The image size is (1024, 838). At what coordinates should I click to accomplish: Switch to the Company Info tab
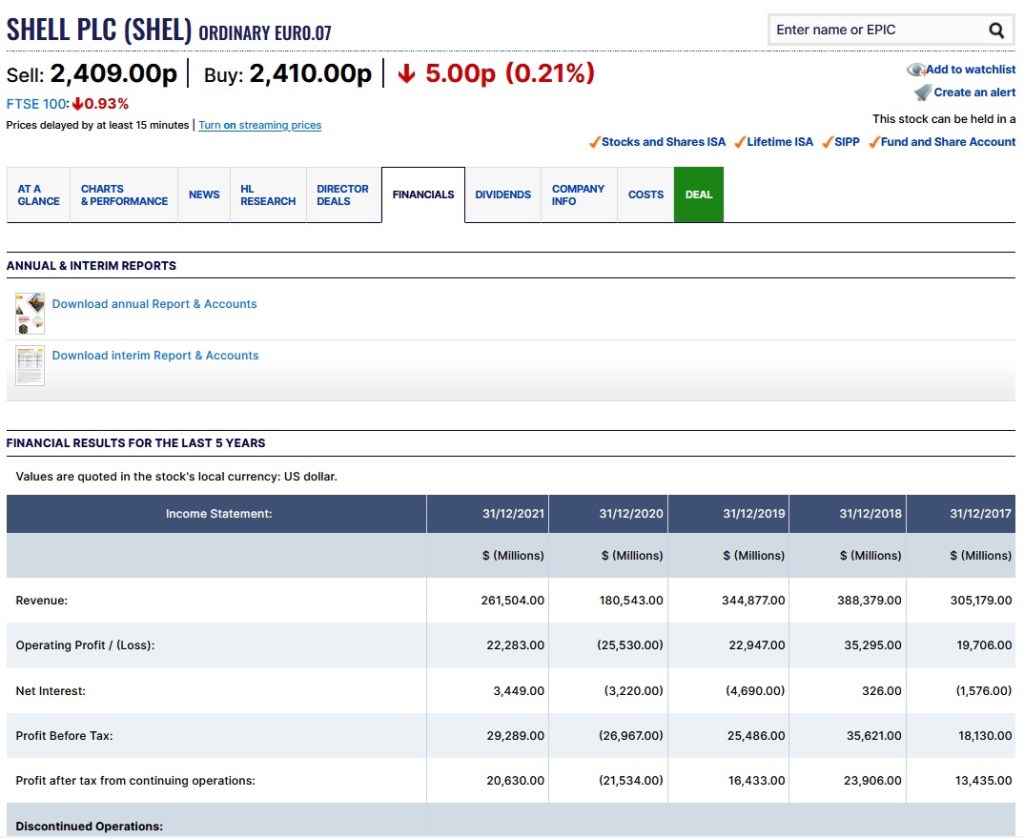click(x=578, y=195)
